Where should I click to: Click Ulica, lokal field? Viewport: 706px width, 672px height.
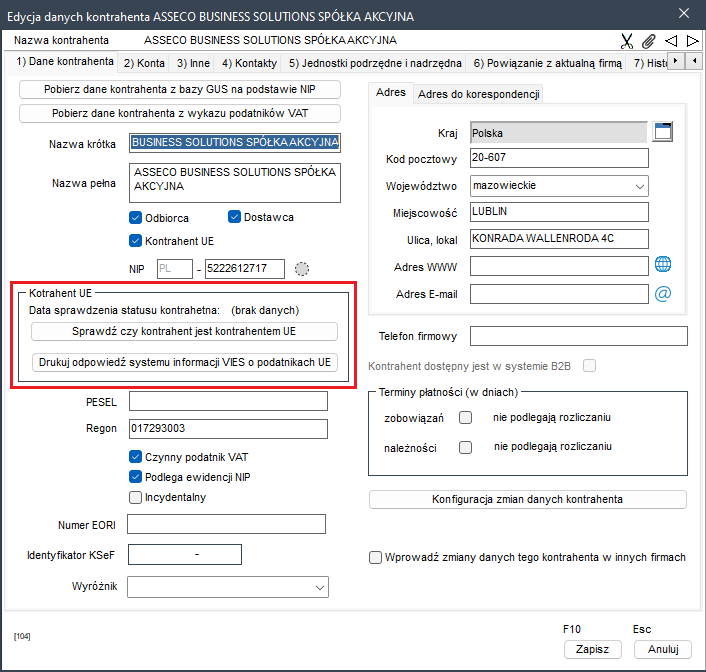[x=559, y=239]
